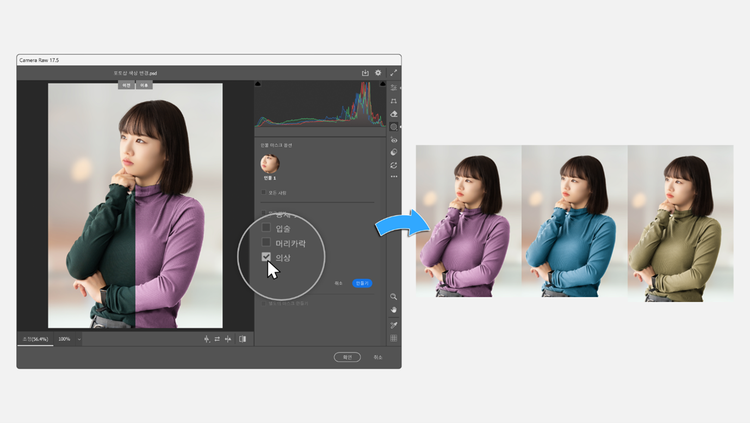The height and width of the screenshot is (423, 750).
Task: Select the Color Sampler eyedropper tool
Action: click(393, 325)
